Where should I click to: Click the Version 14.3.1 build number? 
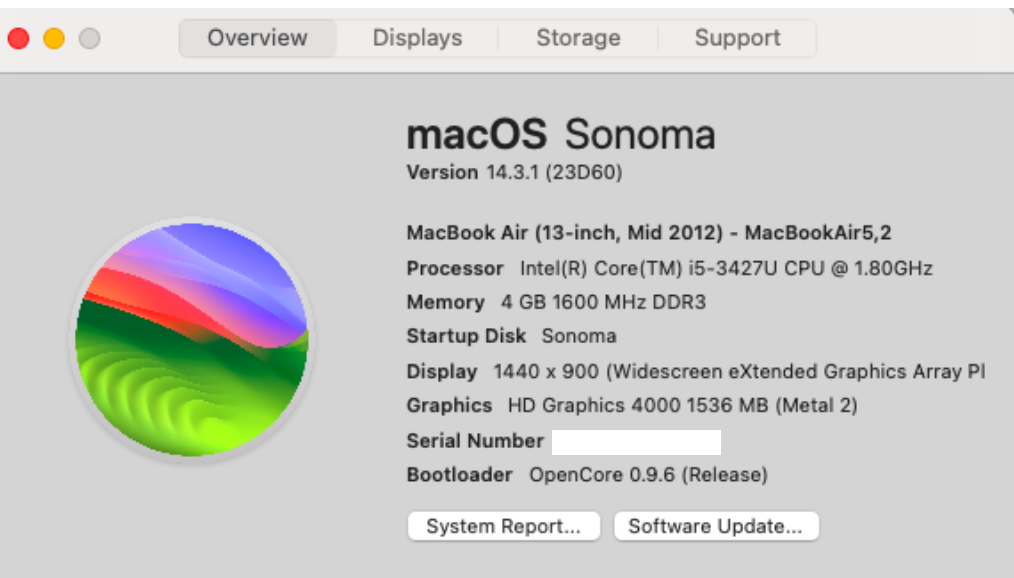pos(553,172)
